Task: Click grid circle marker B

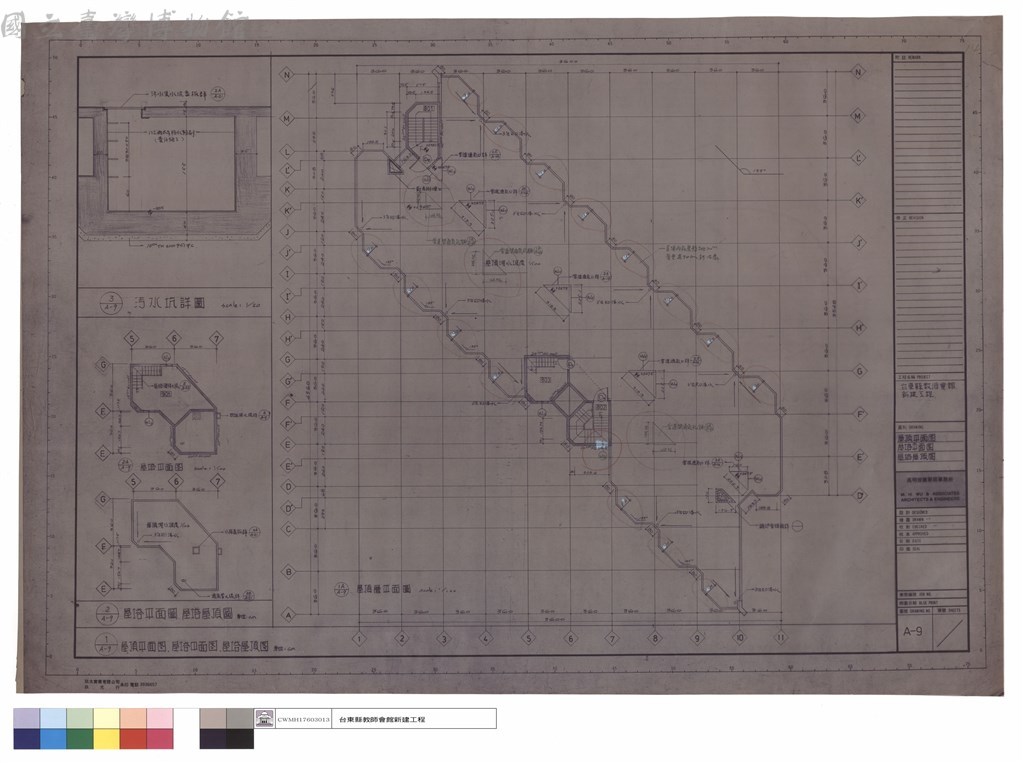Action: coord(288,572)
